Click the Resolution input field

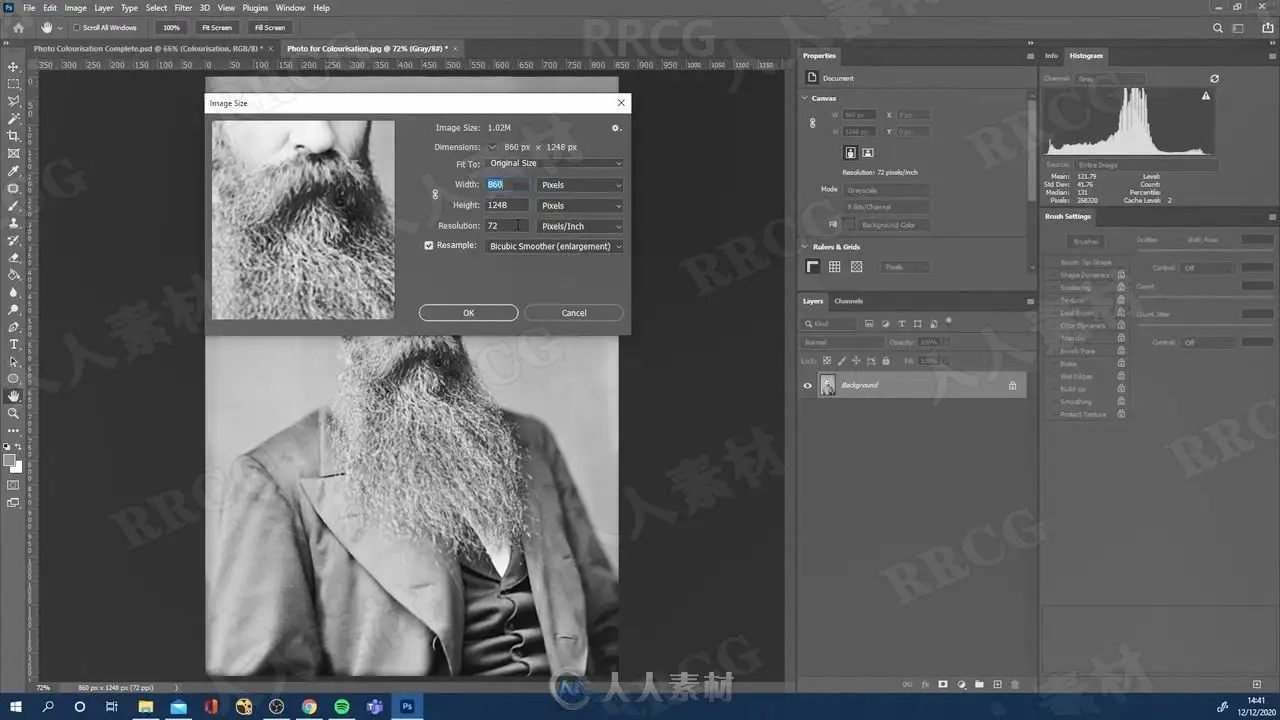(x=507, y=226)
